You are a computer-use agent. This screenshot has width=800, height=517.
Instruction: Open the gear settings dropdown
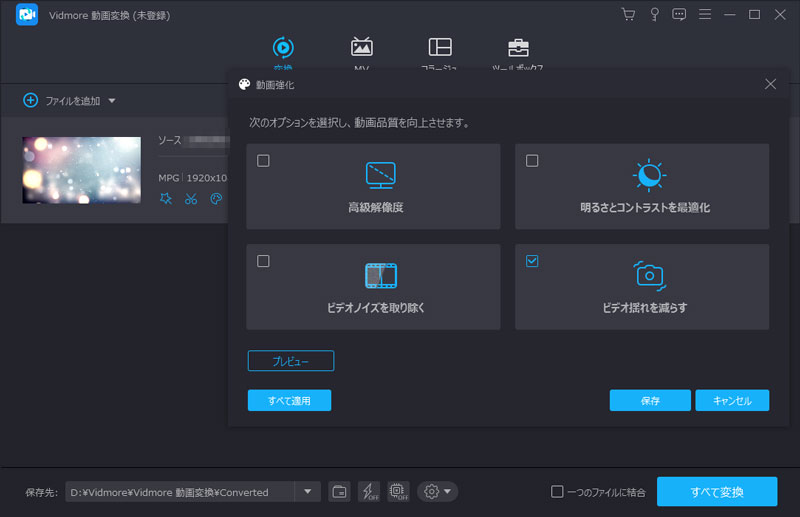click(x=437, y=492)
